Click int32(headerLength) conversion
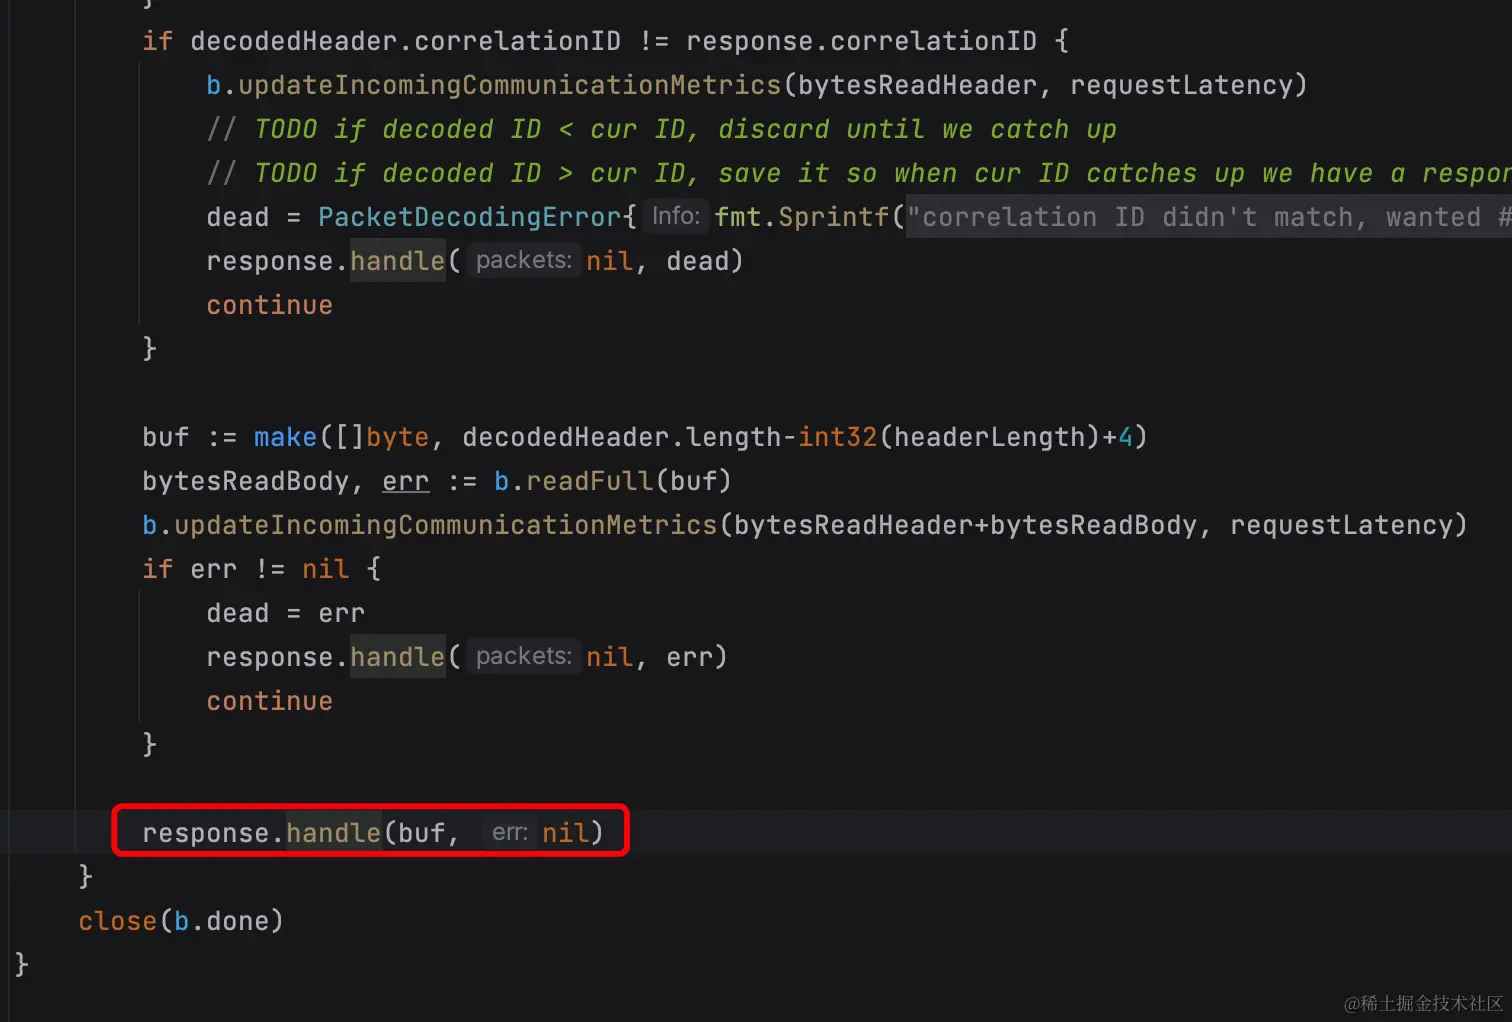1512x1022 pixels. tap(949, 437)
